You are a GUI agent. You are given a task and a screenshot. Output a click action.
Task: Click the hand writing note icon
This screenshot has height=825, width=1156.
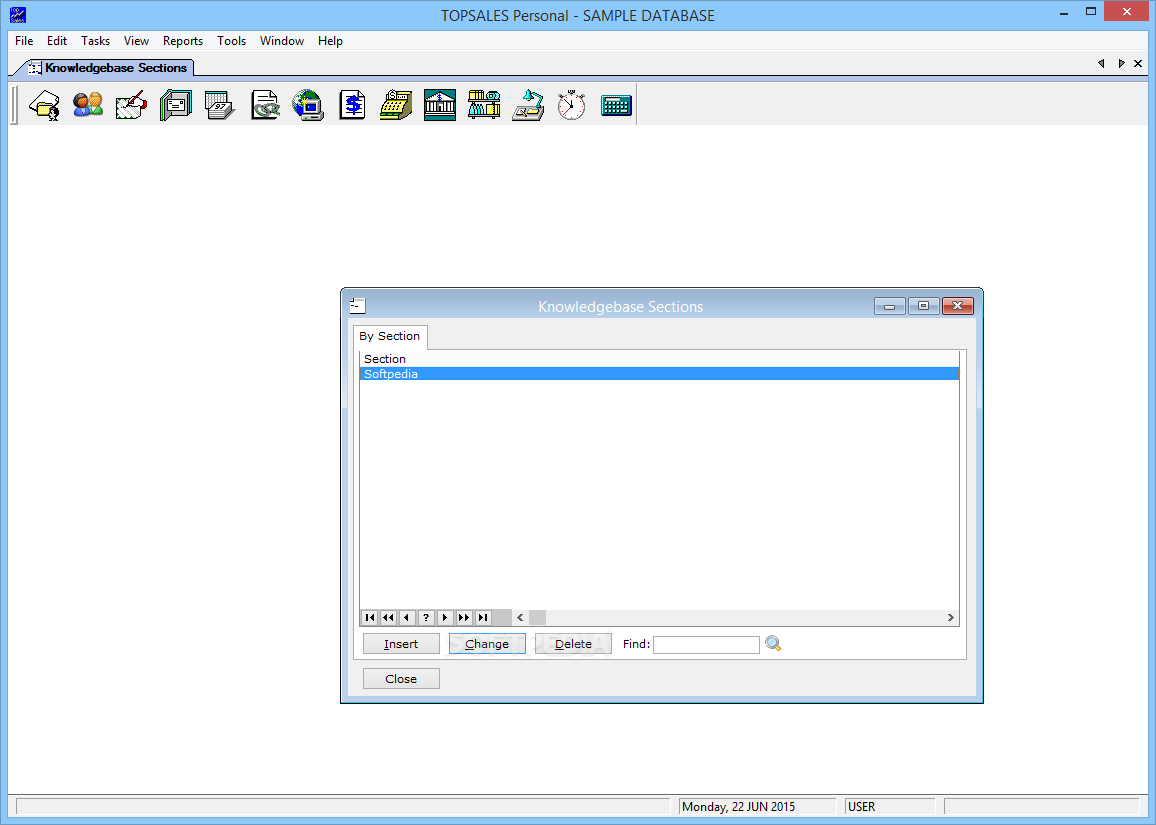(x=131, y=105)
